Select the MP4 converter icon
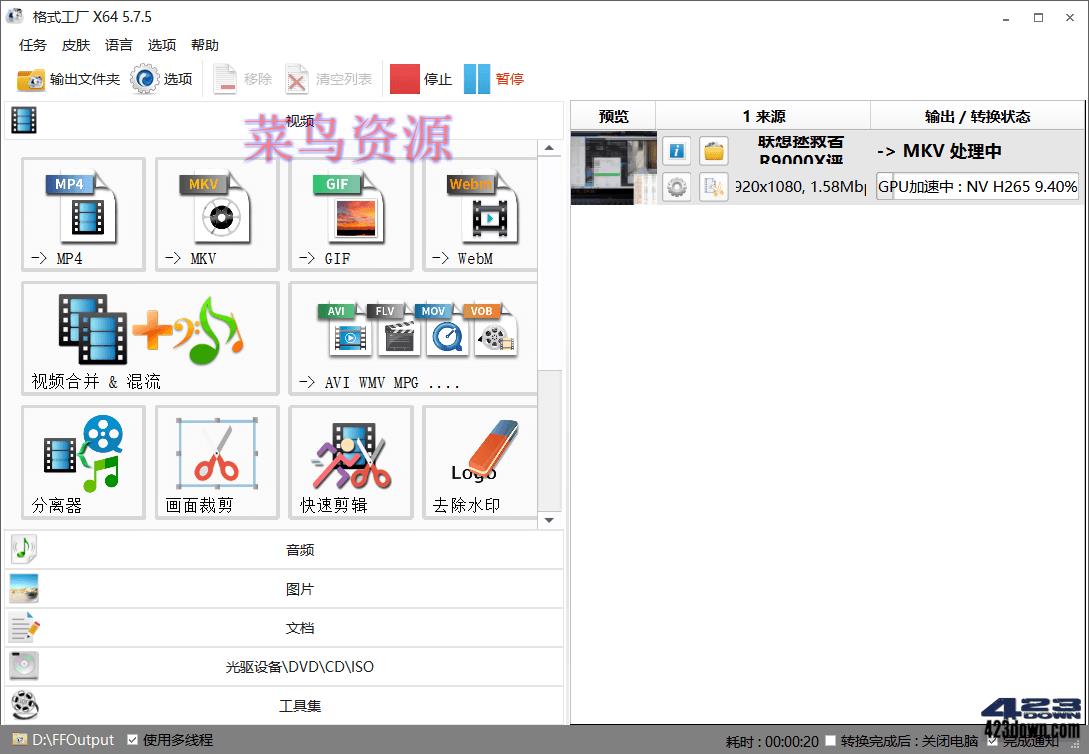Screen dimensions: 1089x754 pyautogui.click(x=83, y=213)
